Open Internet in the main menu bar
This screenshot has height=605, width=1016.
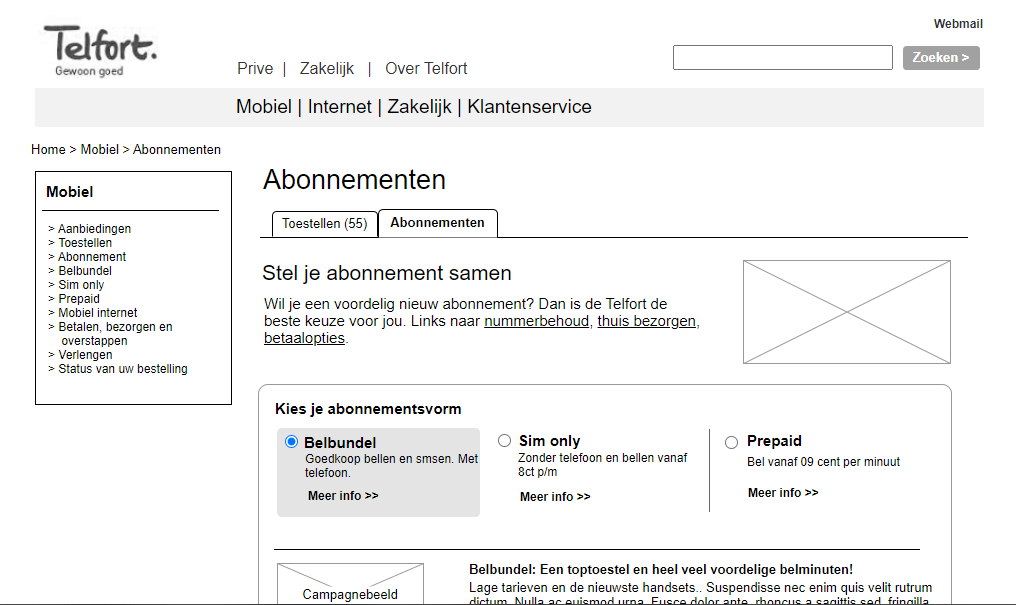pos(340,107)
